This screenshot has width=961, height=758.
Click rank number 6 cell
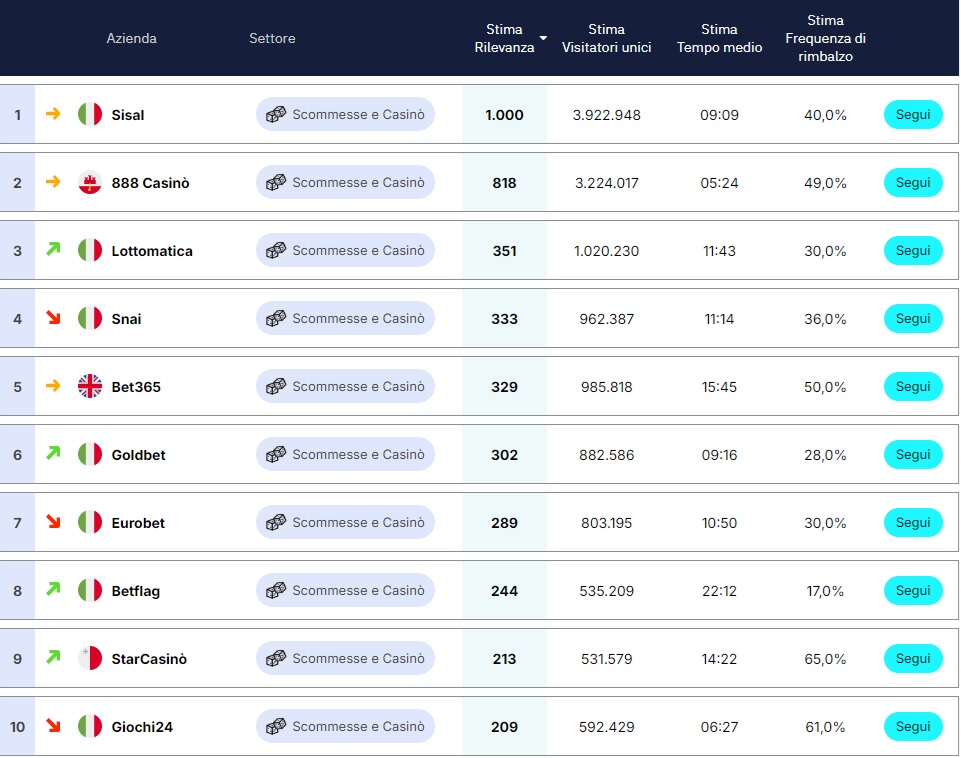pos(17,455)
